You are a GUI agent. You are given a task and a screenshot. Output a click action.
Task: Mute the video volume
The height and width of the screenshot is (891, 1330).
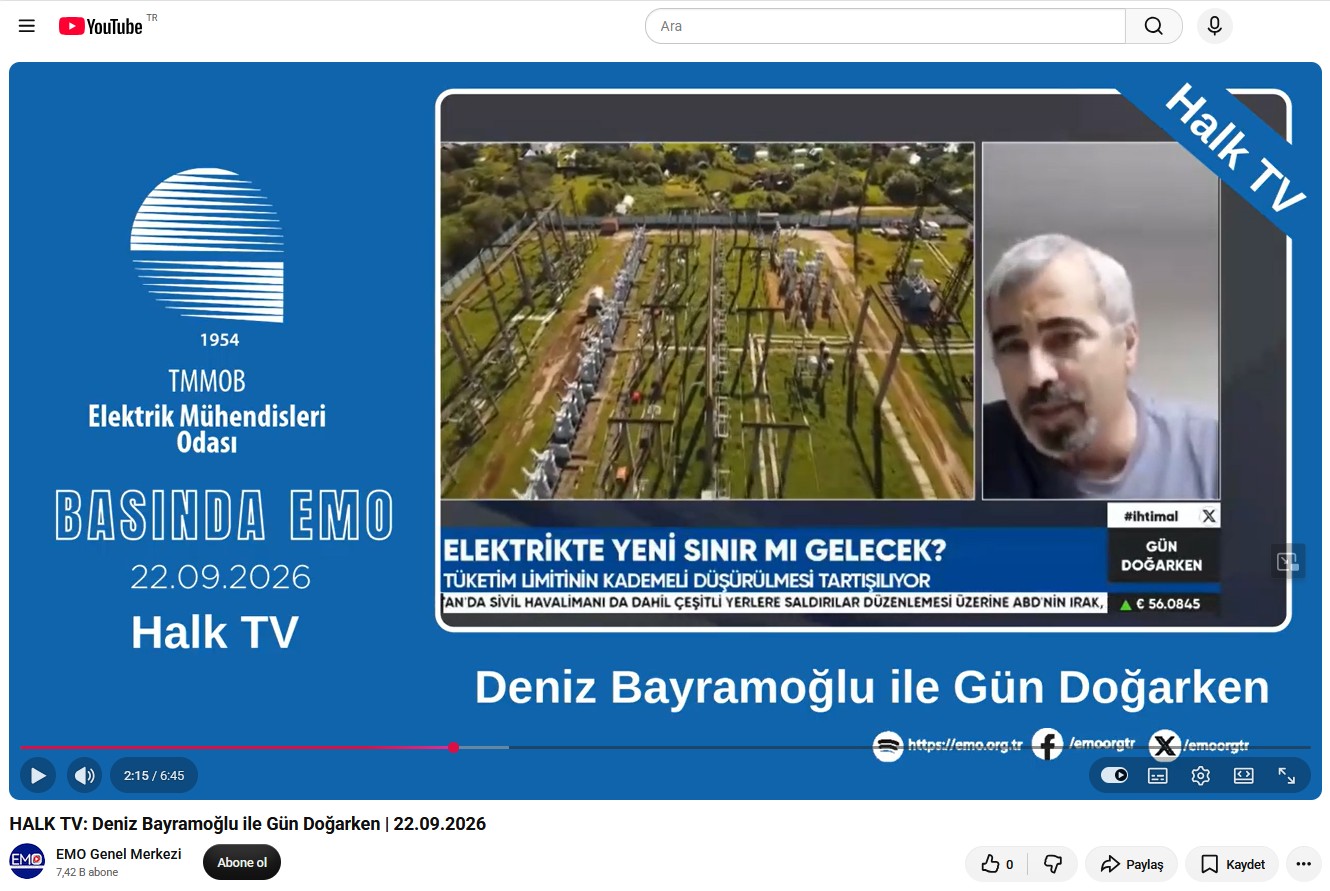pos(85,775)
